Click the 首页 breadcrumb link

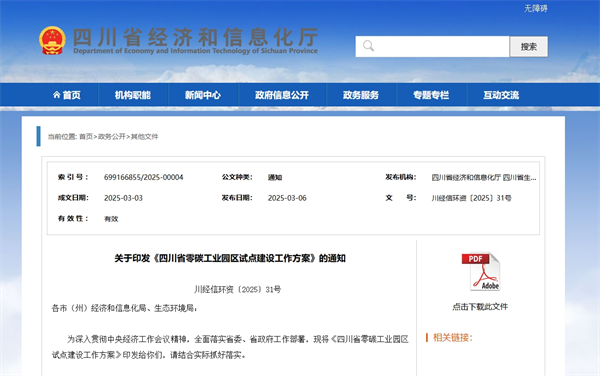[x=86, y=137]
